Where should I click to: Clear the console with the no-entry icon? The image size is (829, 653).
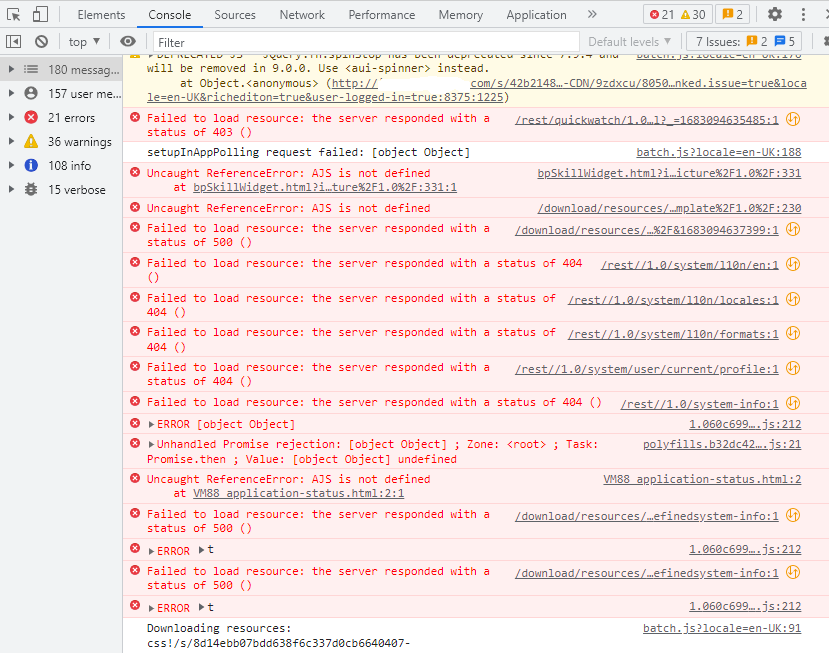pyautogui.click(x=40, y=41)
